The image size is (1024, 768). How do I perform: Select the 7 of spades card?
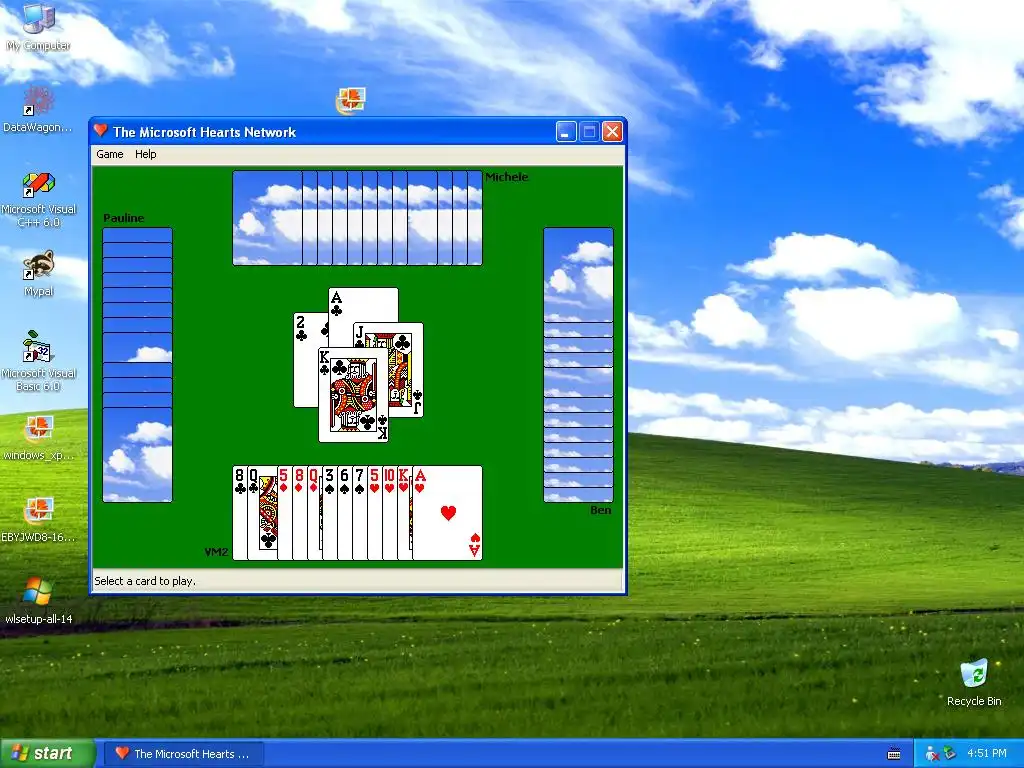pyautogui.click(x=360, y=513)
